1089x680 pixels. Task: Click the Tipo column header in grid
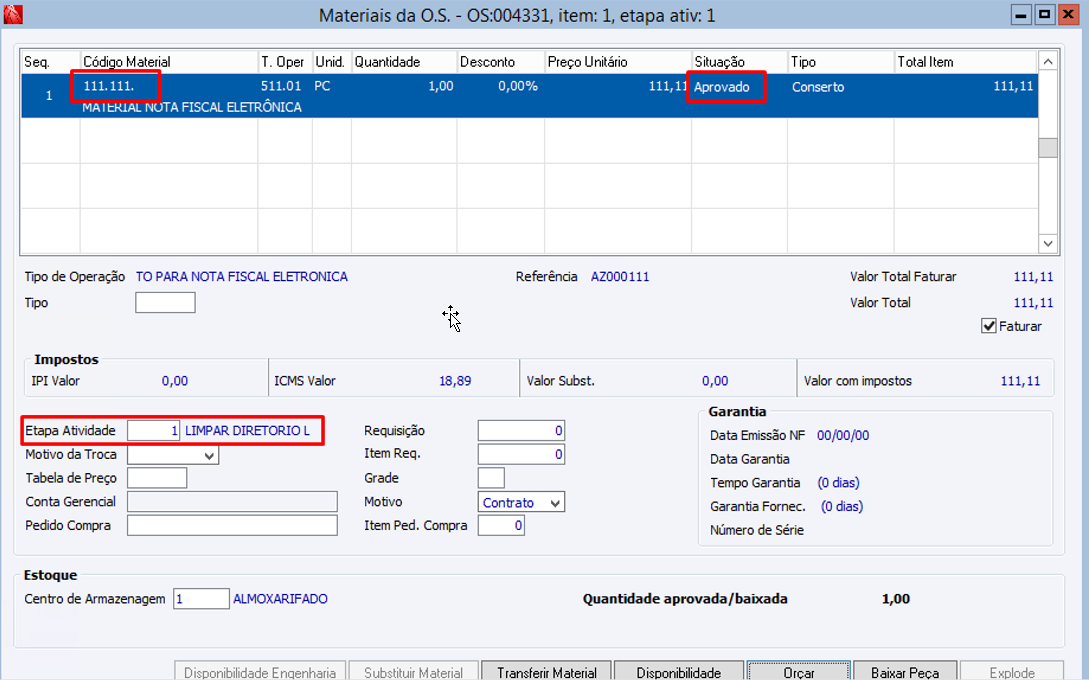pos(841,62)
